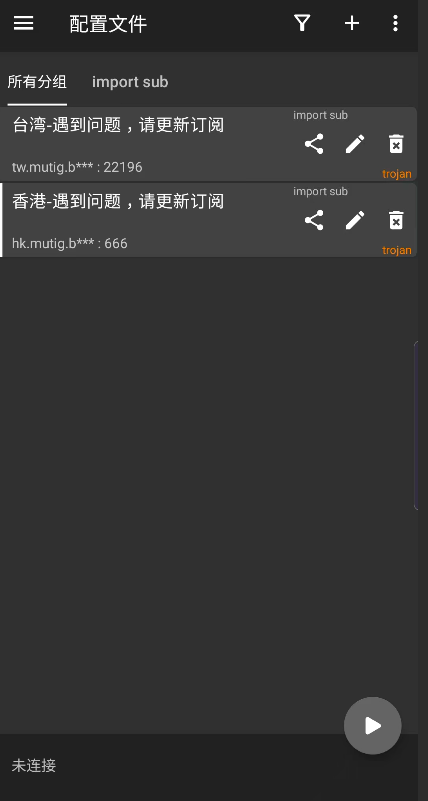Add a new profile with plus icon
Viewport: 428px width, 801px height.
pos(352,23)
